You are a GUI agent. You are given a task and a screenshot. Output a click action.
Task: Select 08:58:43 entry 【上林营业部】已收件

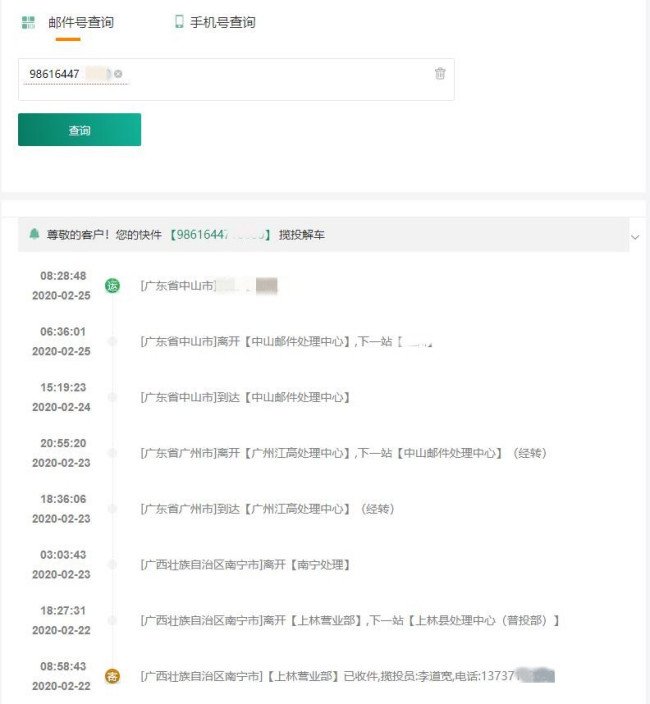pos(347,676)
